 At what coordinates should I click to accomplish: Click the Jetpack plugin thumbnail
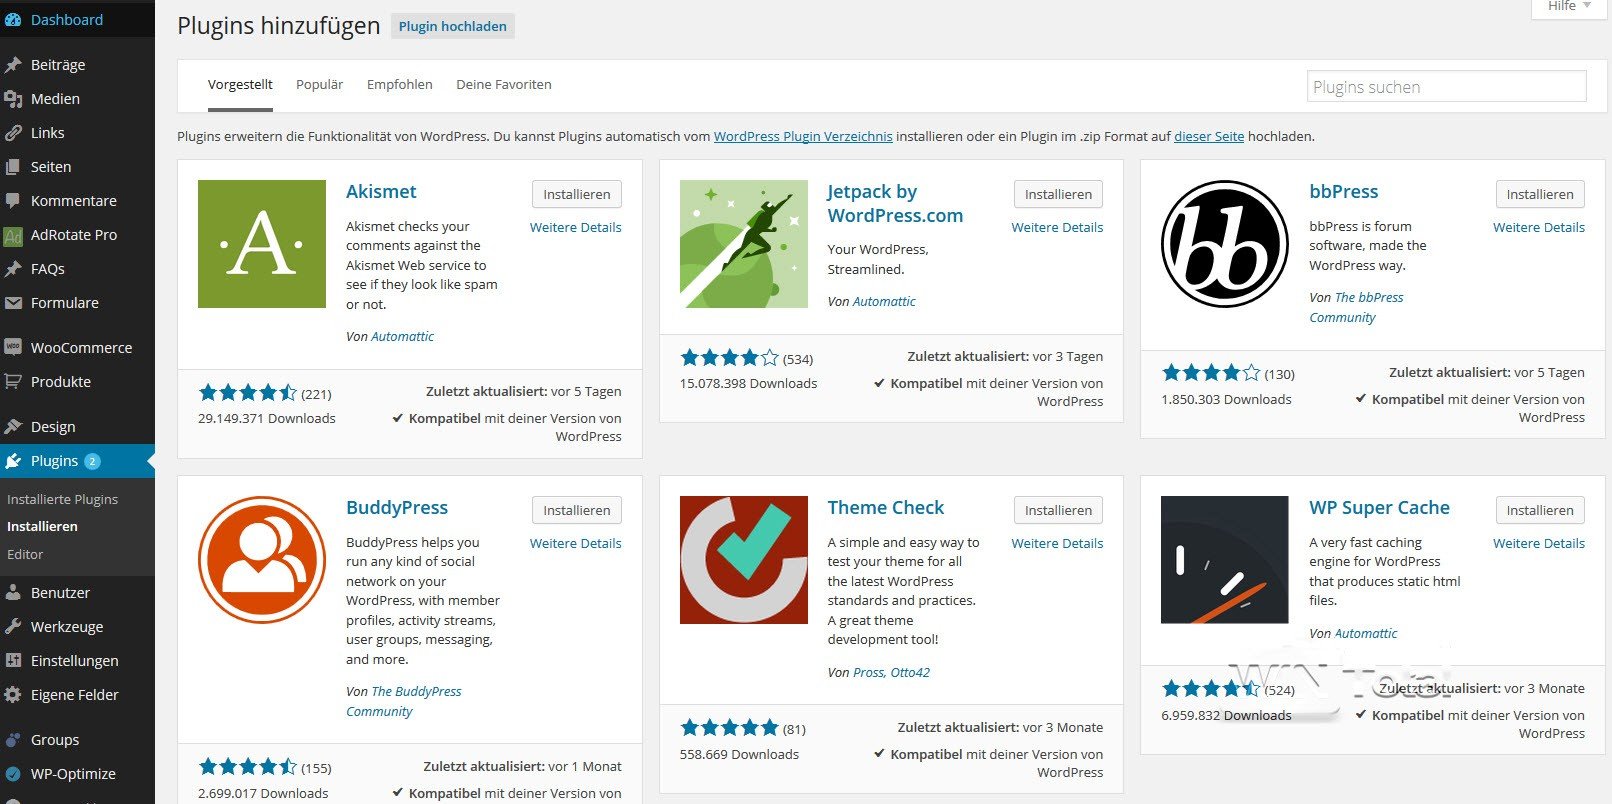click(744, 244)
